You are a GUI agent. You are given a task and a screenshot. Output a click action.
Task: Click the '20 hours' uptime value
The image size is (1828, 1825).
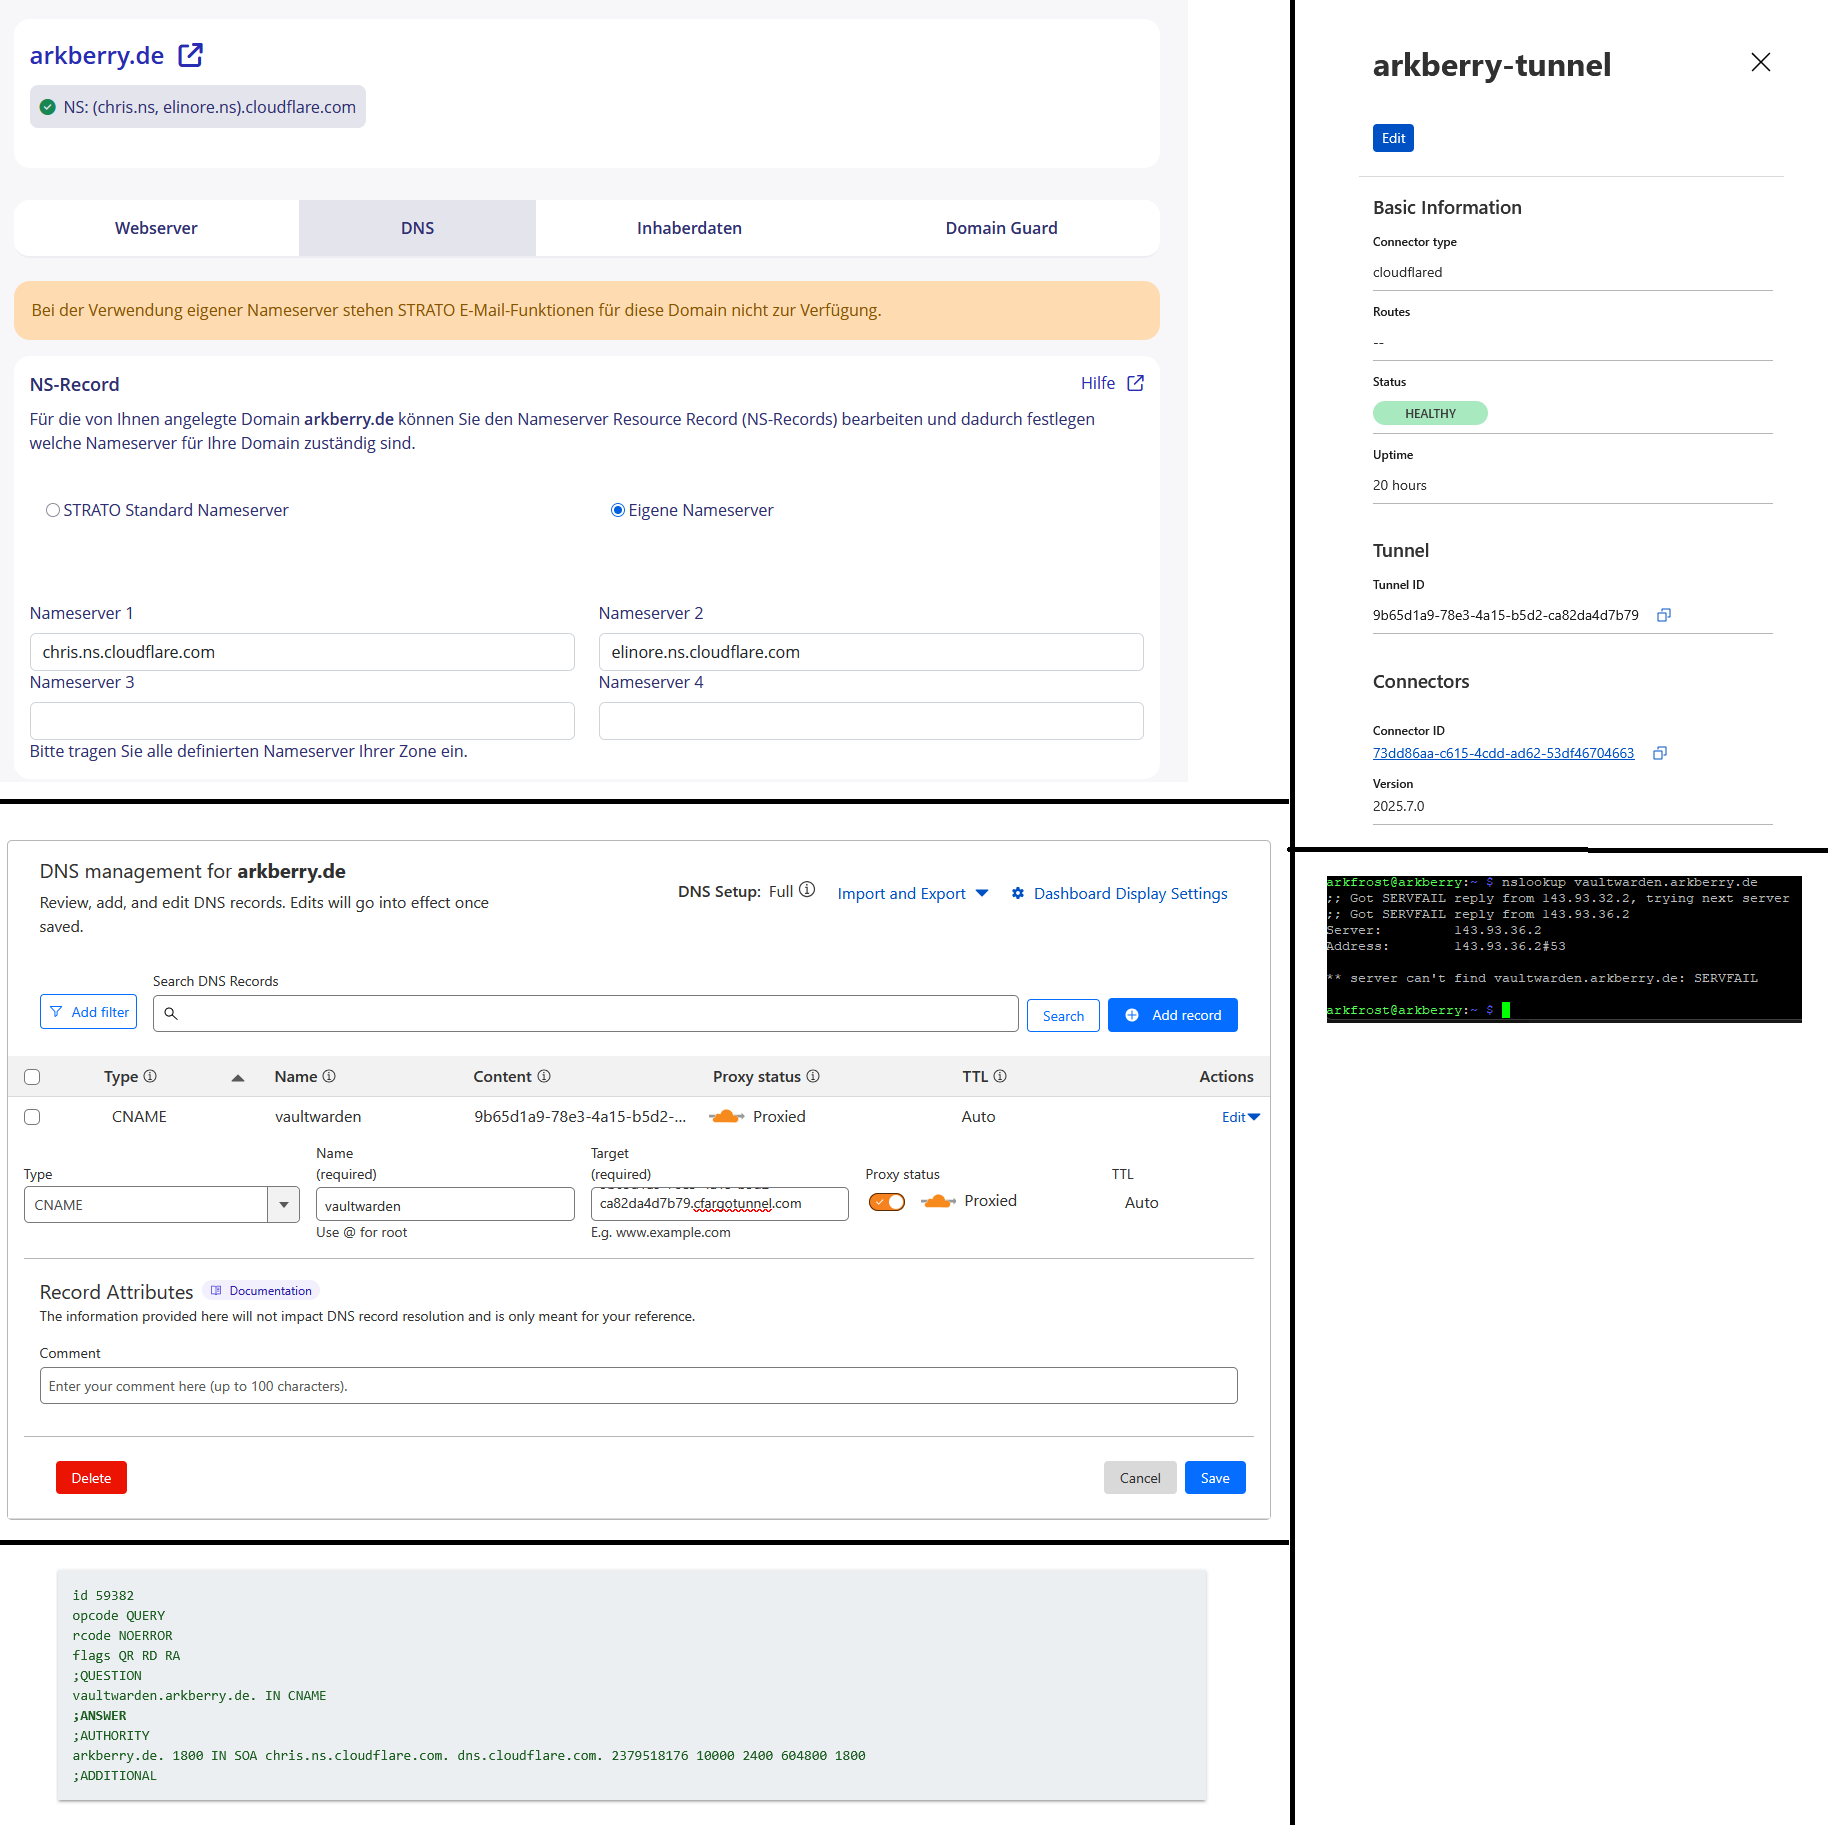click(1400, 485)
